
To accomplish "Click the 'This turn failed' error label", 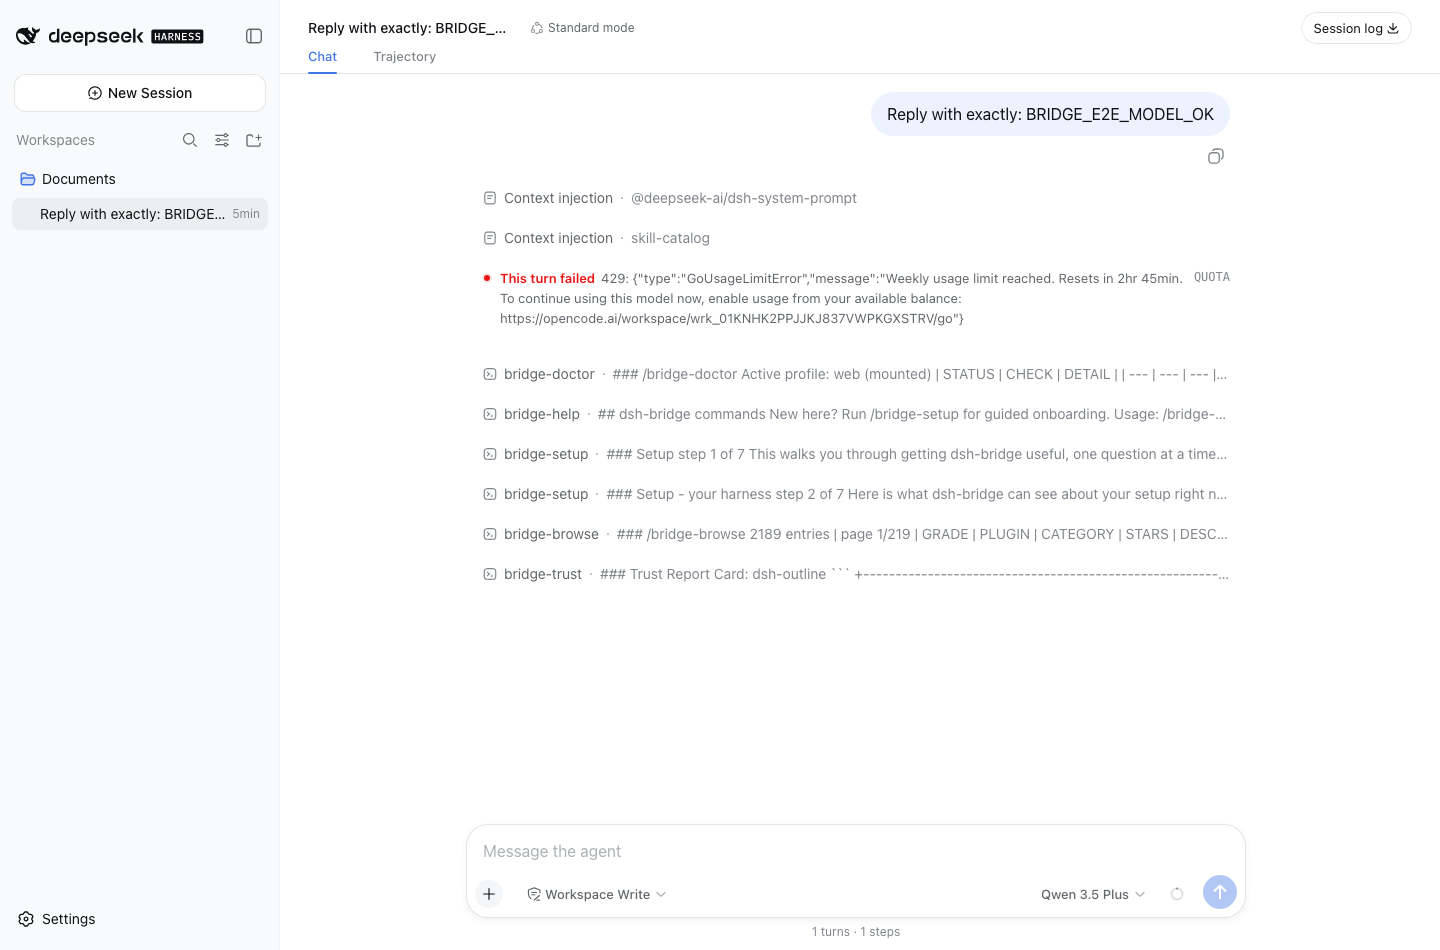I will (547, 279).
